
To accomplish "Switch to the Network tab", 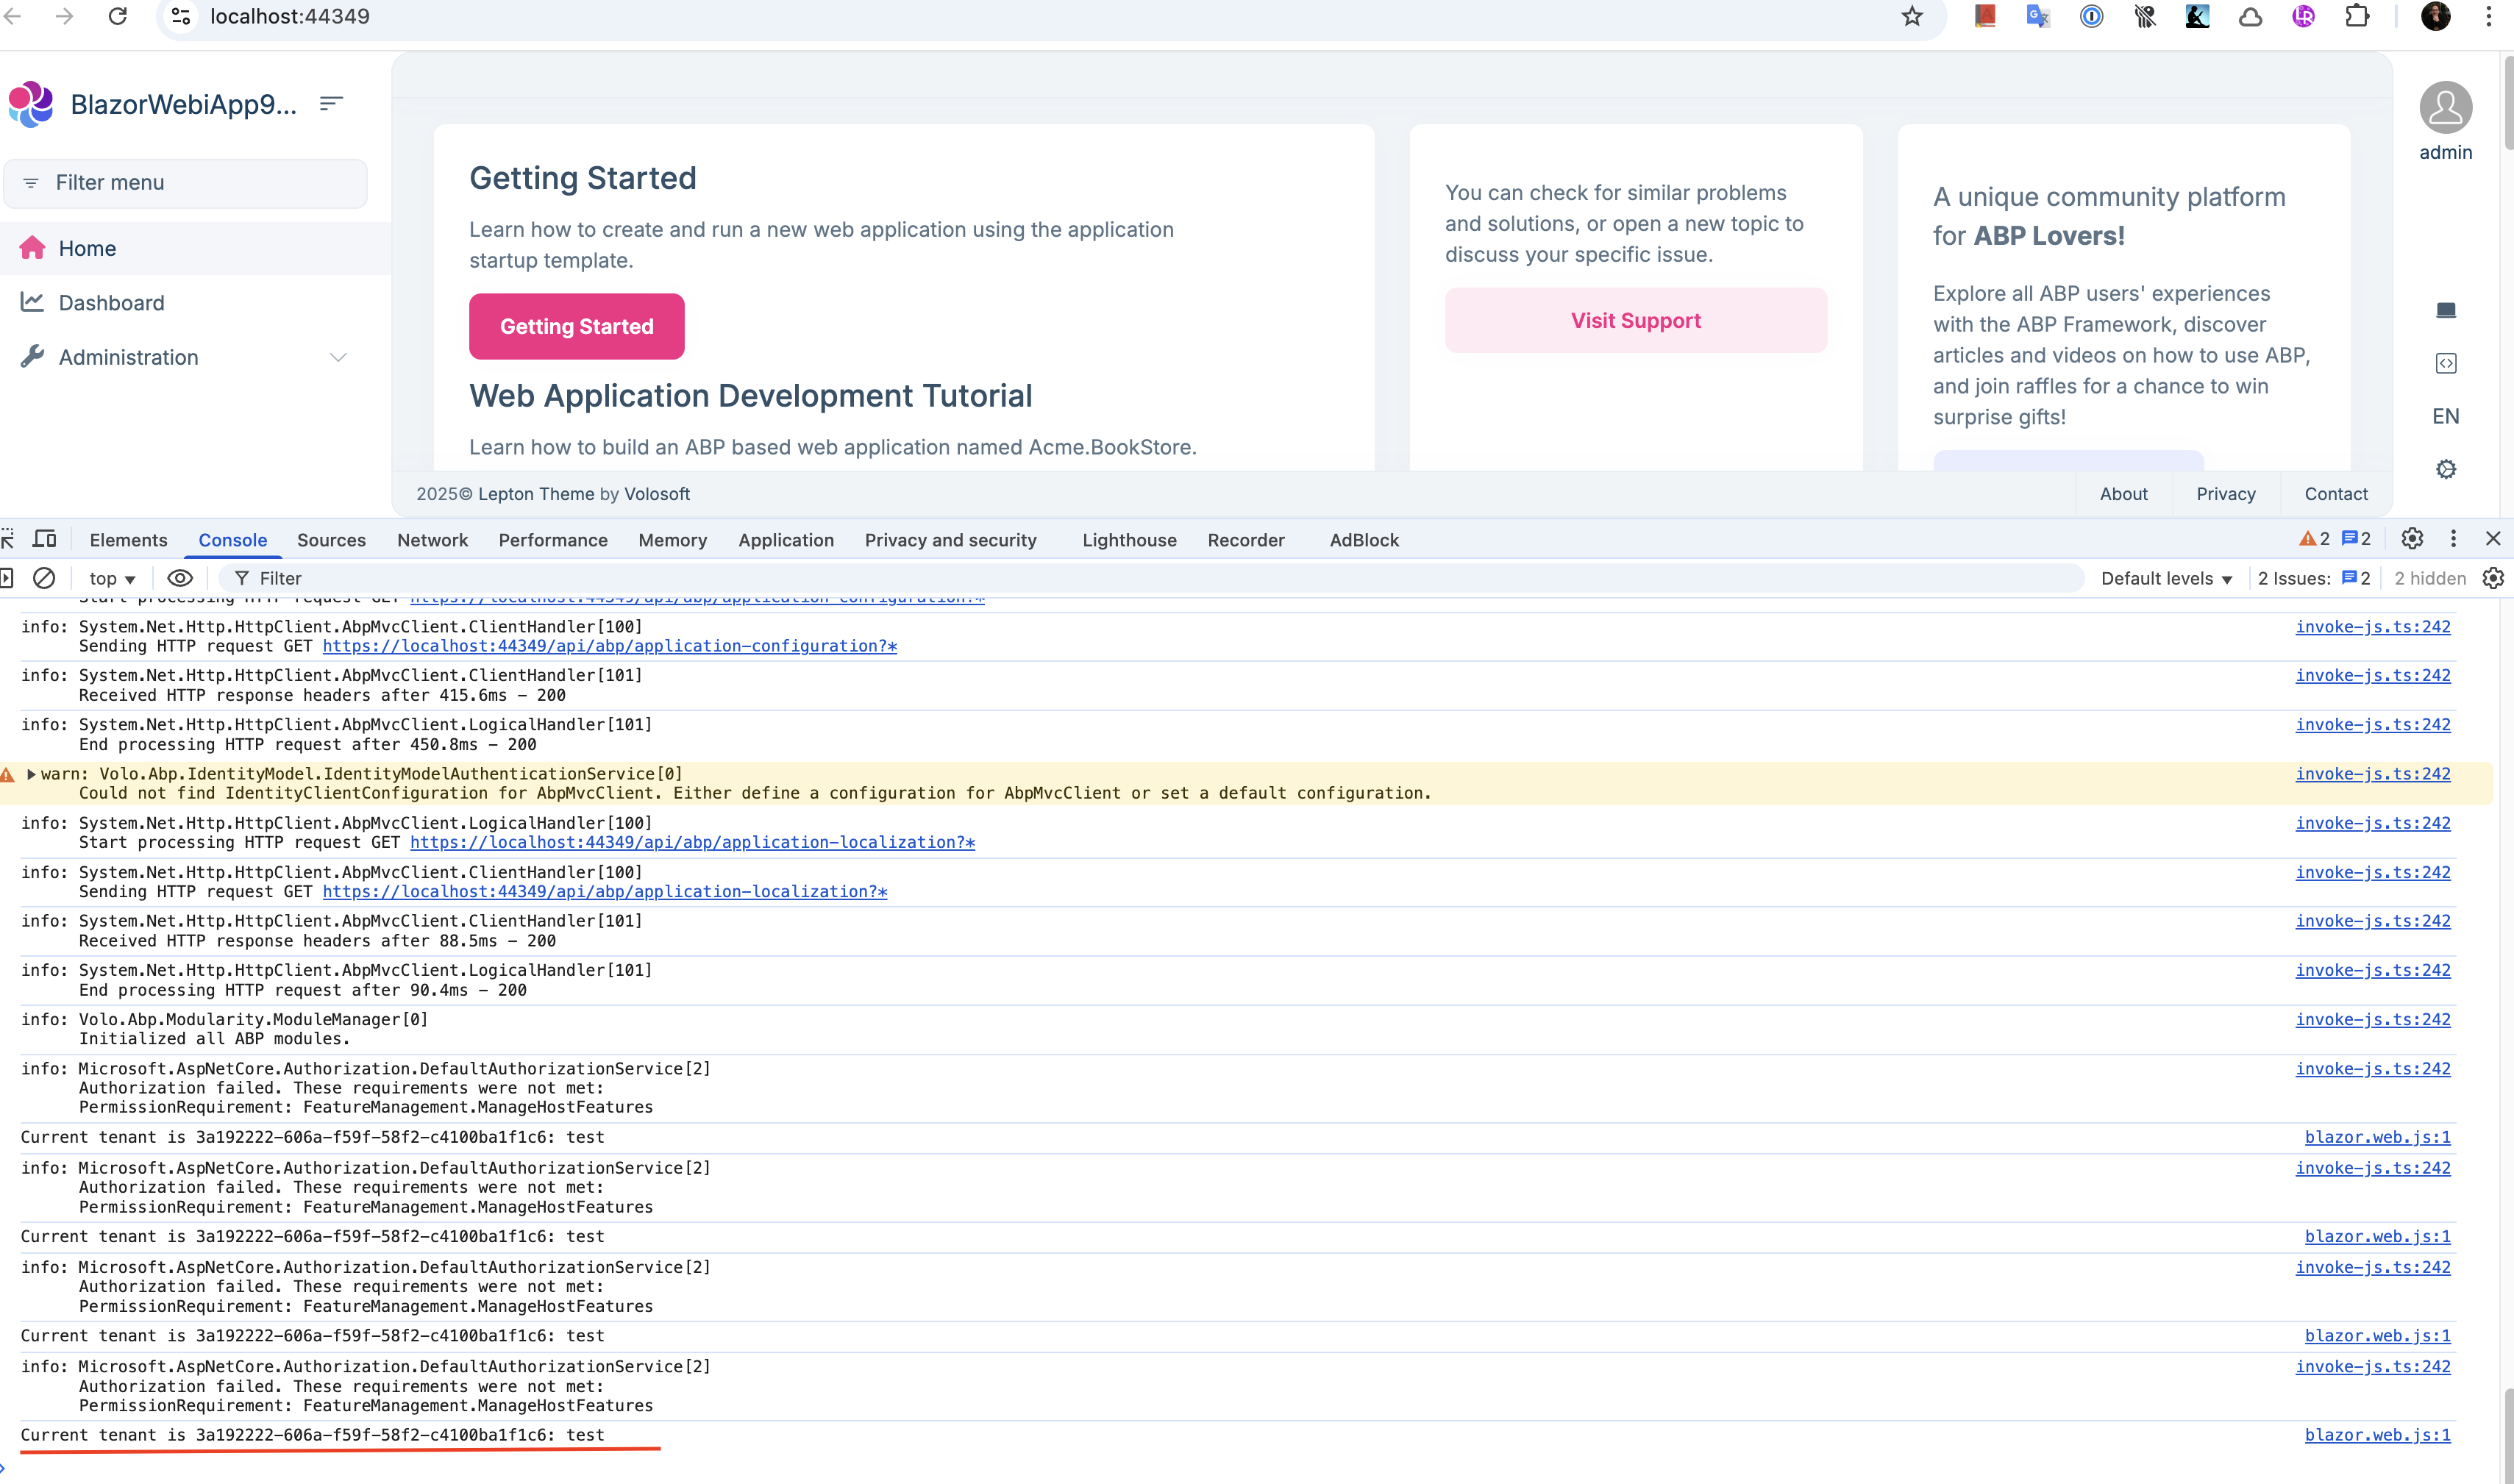I will [432, 540].
